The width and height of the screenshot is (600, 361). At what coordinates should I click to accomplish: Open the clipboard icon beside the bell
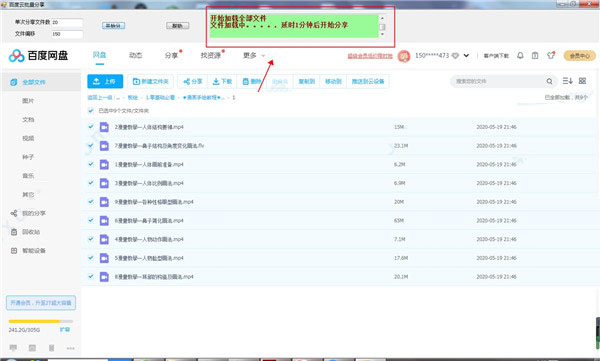[x=535, y=56]
